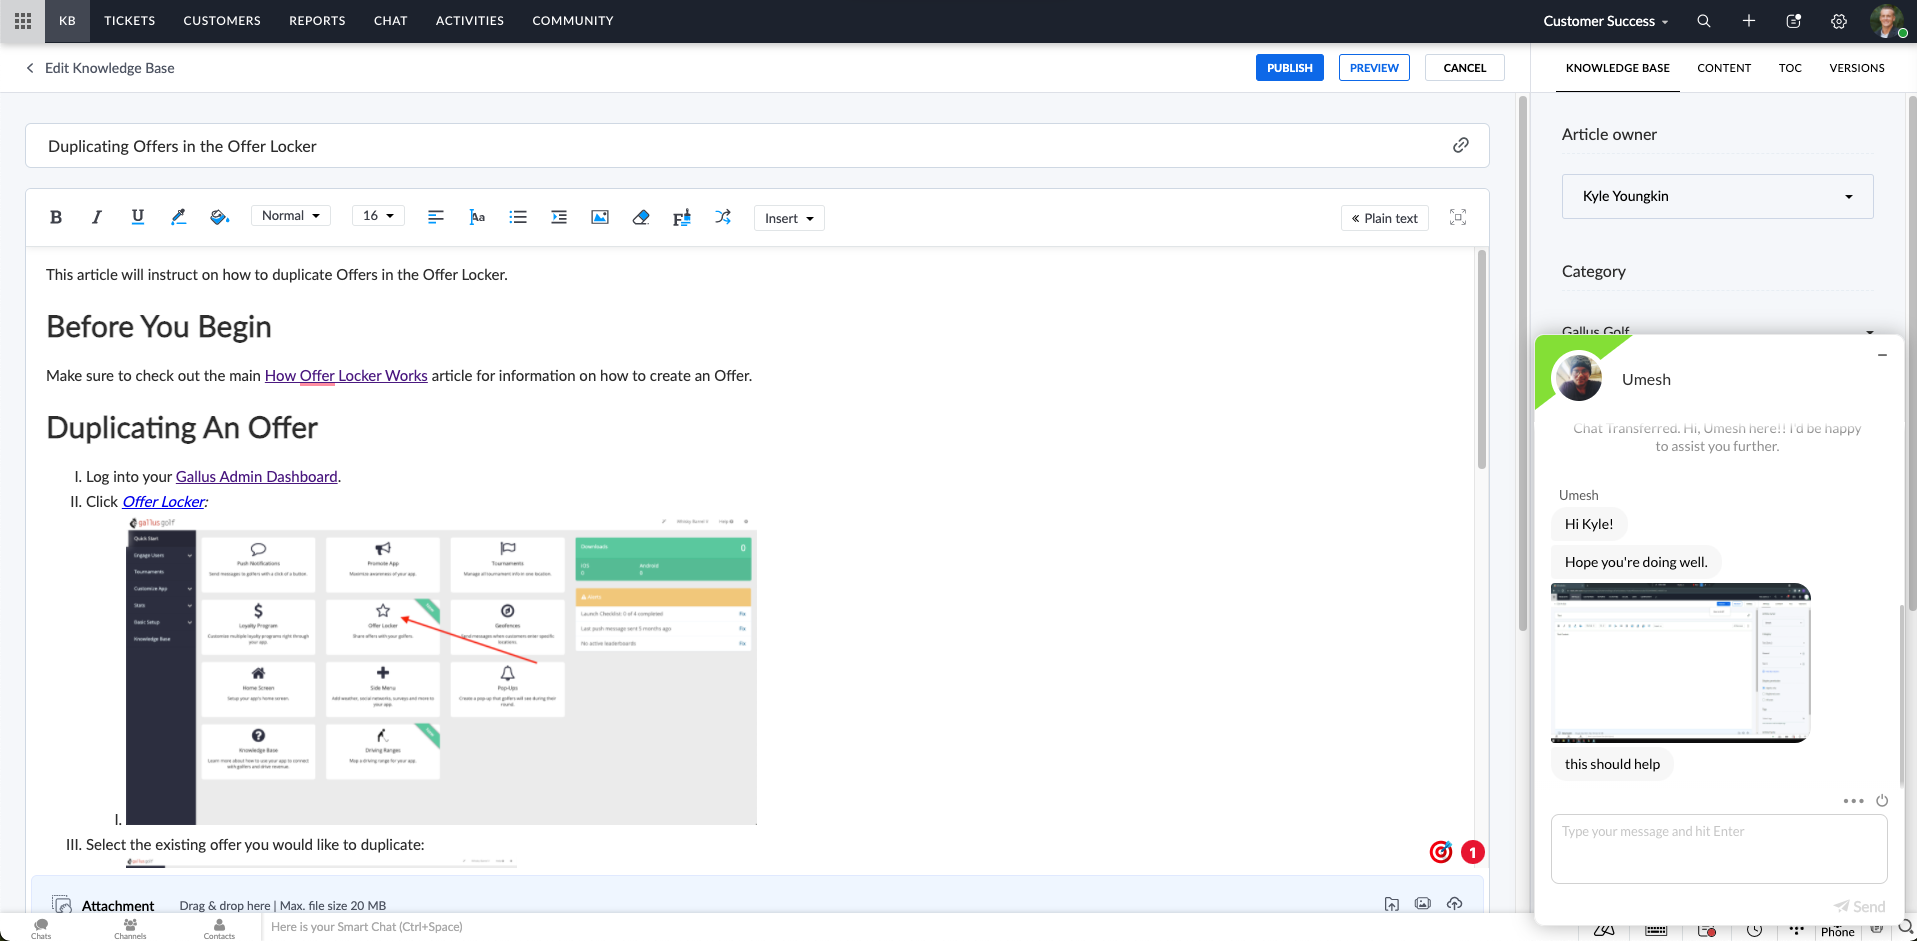Open the settings gear
The width and height of the screenshot is (1917, 941).
pyautogui.click(x=1839, y=21)
